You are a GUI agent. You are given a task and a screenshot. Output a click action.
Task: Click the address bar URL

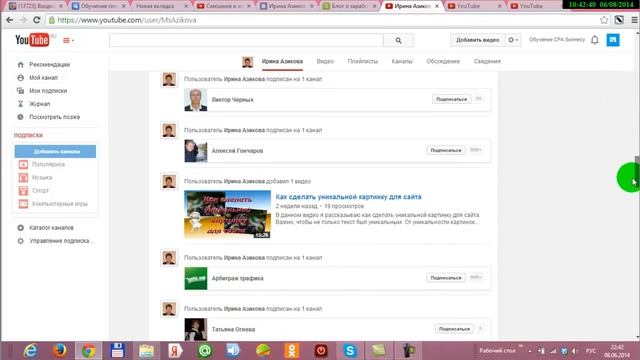pos(127,20)
